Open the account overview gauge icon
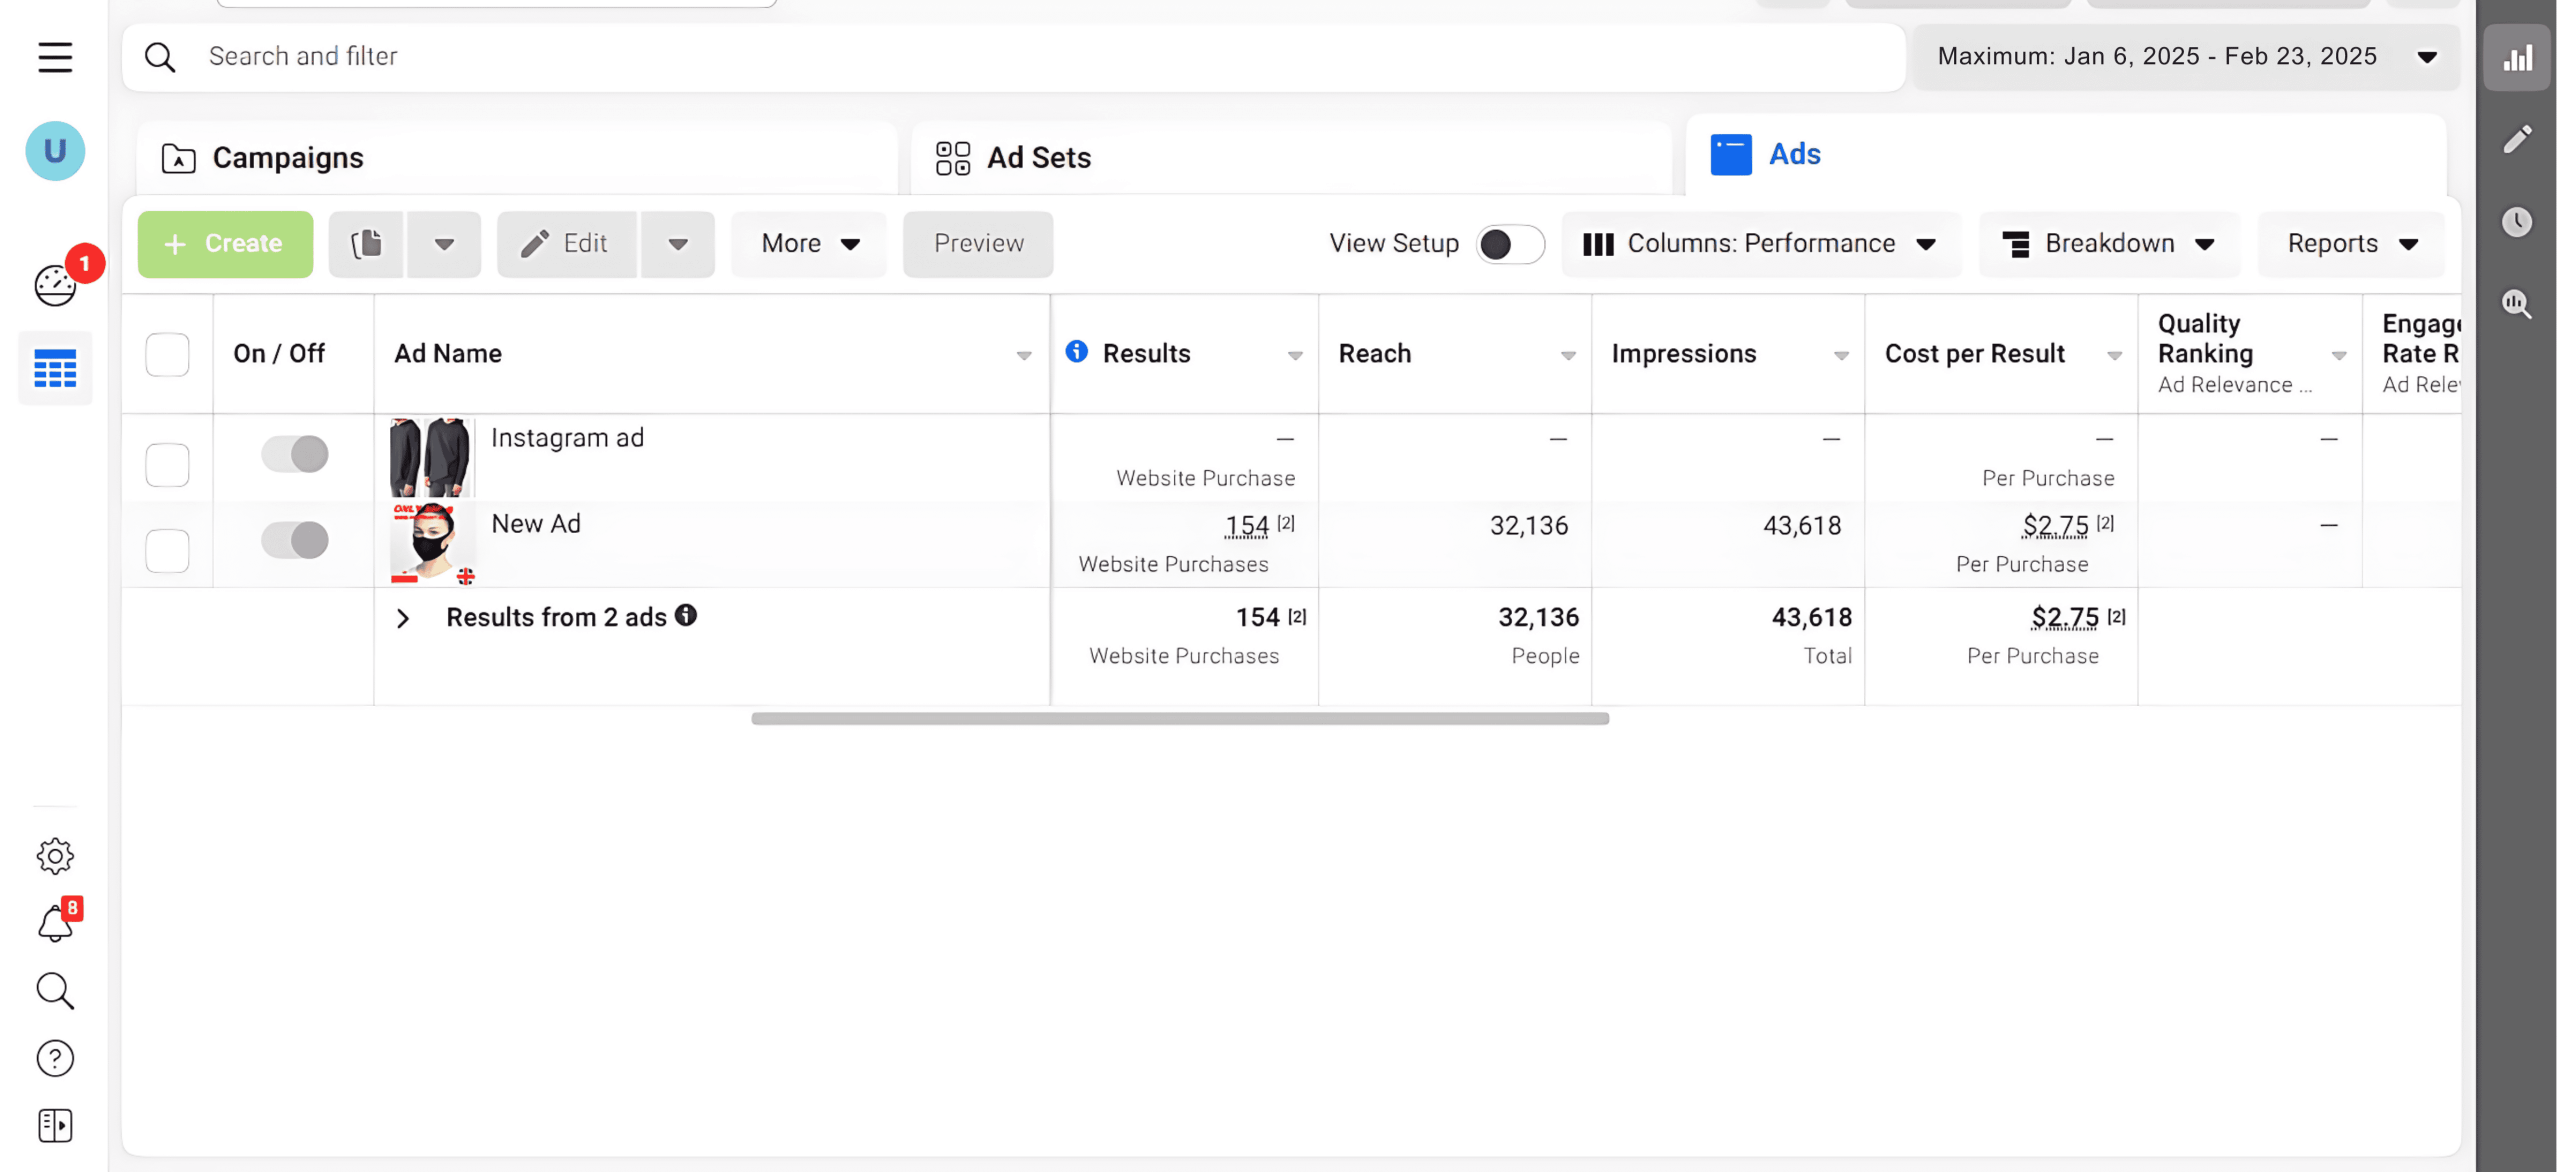Image resolution: width=2560 pixels, height=1172 pixels. point(55,286)
